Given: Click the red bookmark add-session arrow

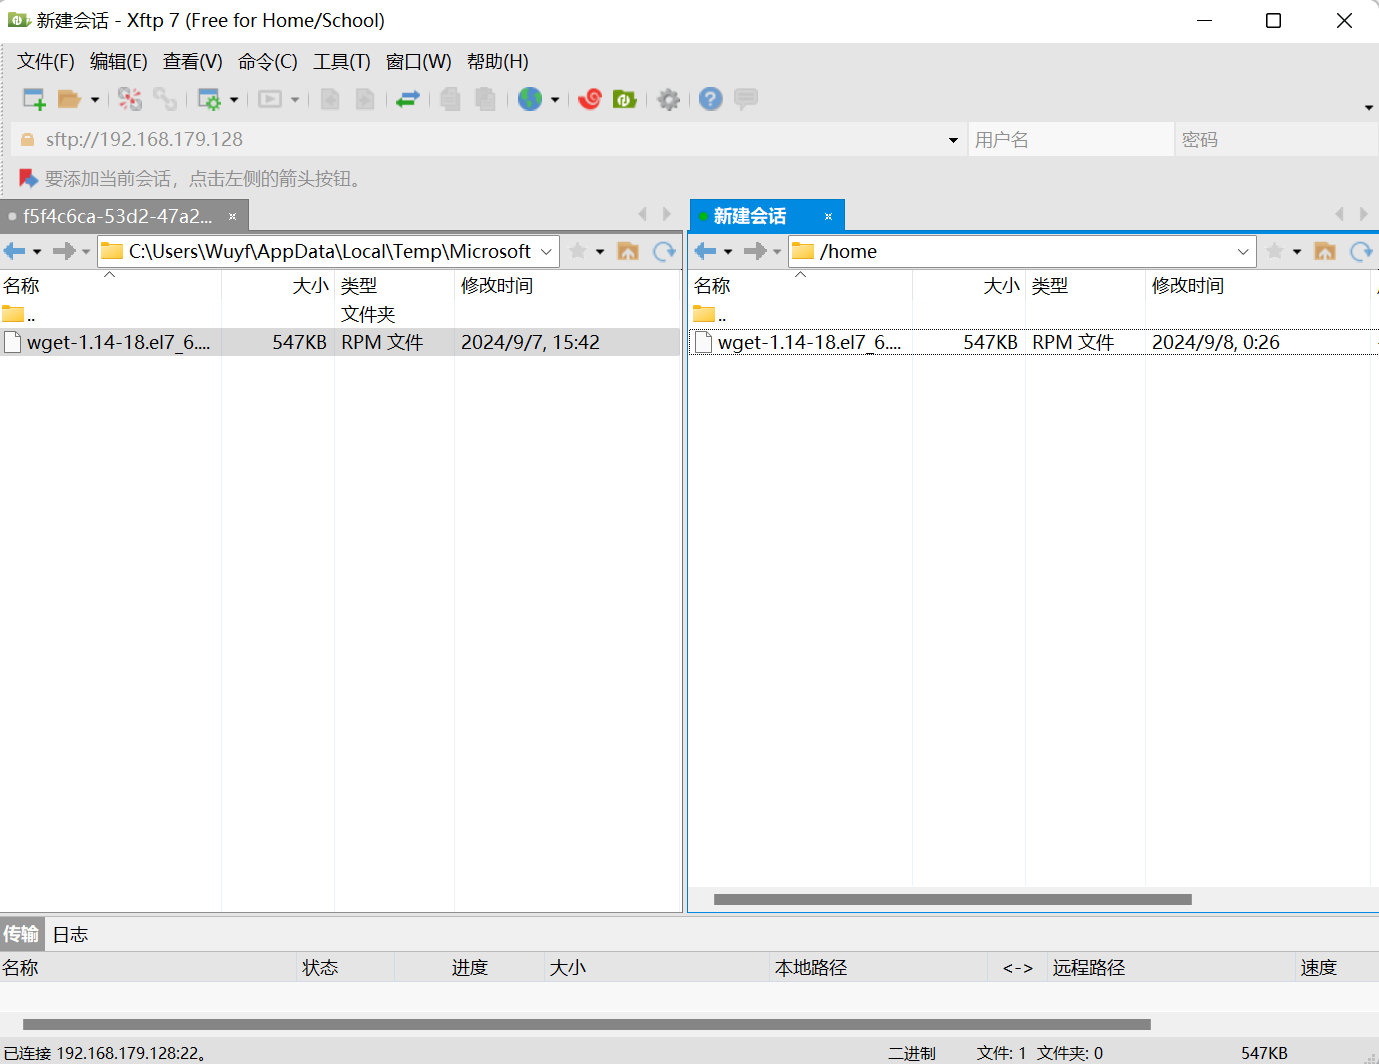Looking at the screenshot, I should click(28, 179).
